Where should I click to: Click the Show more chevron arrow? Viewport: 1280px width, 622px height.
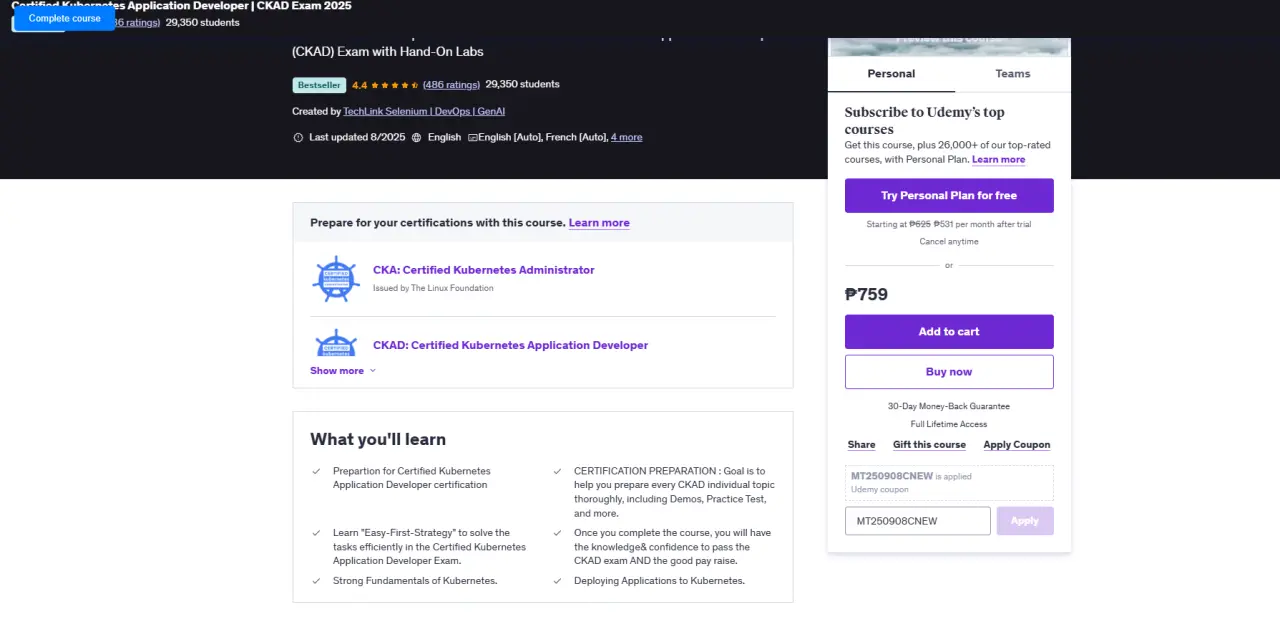point(373,371)
